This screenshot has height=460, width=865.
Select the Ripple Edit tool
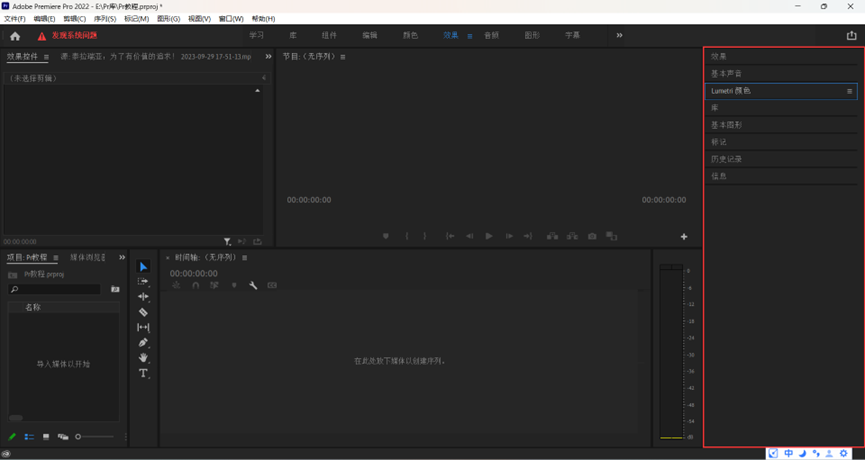click(x=143, y=297)
